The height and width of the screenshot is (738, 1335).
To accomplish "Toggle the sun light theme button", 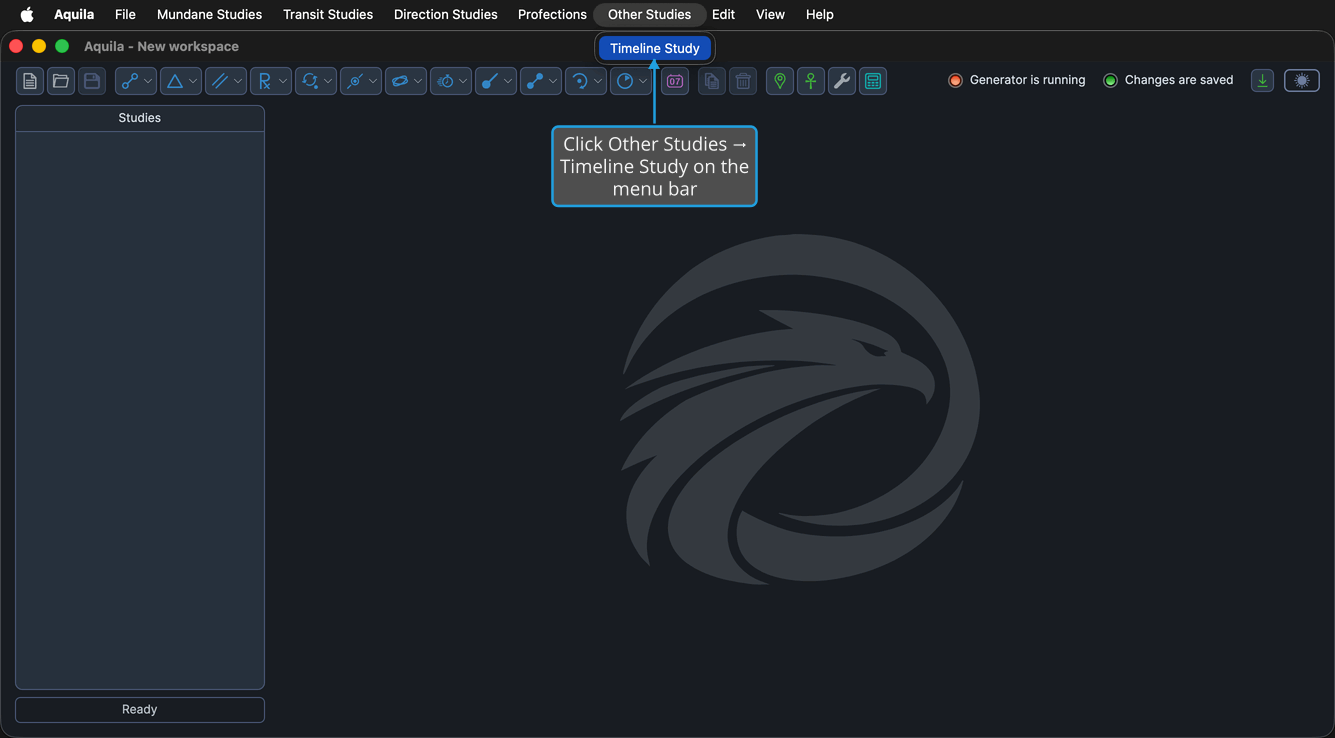I will (1302, 81).
